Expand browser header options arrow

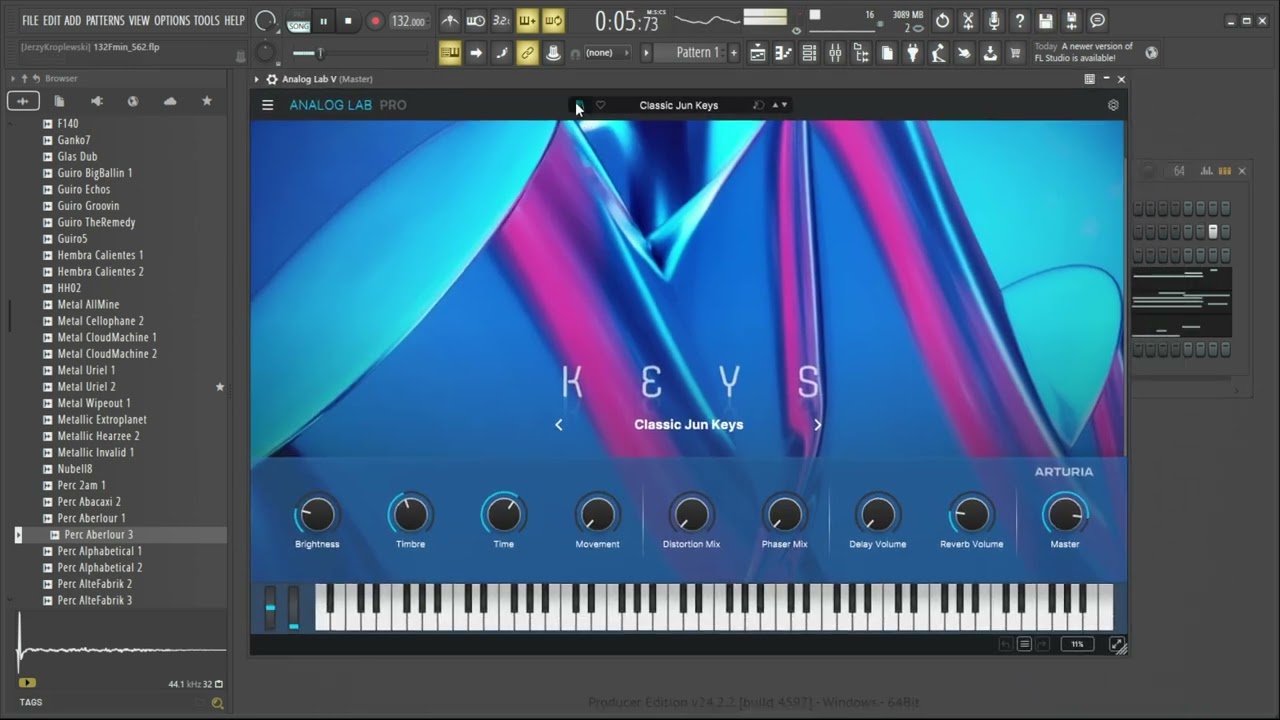(x=13, y=79)
